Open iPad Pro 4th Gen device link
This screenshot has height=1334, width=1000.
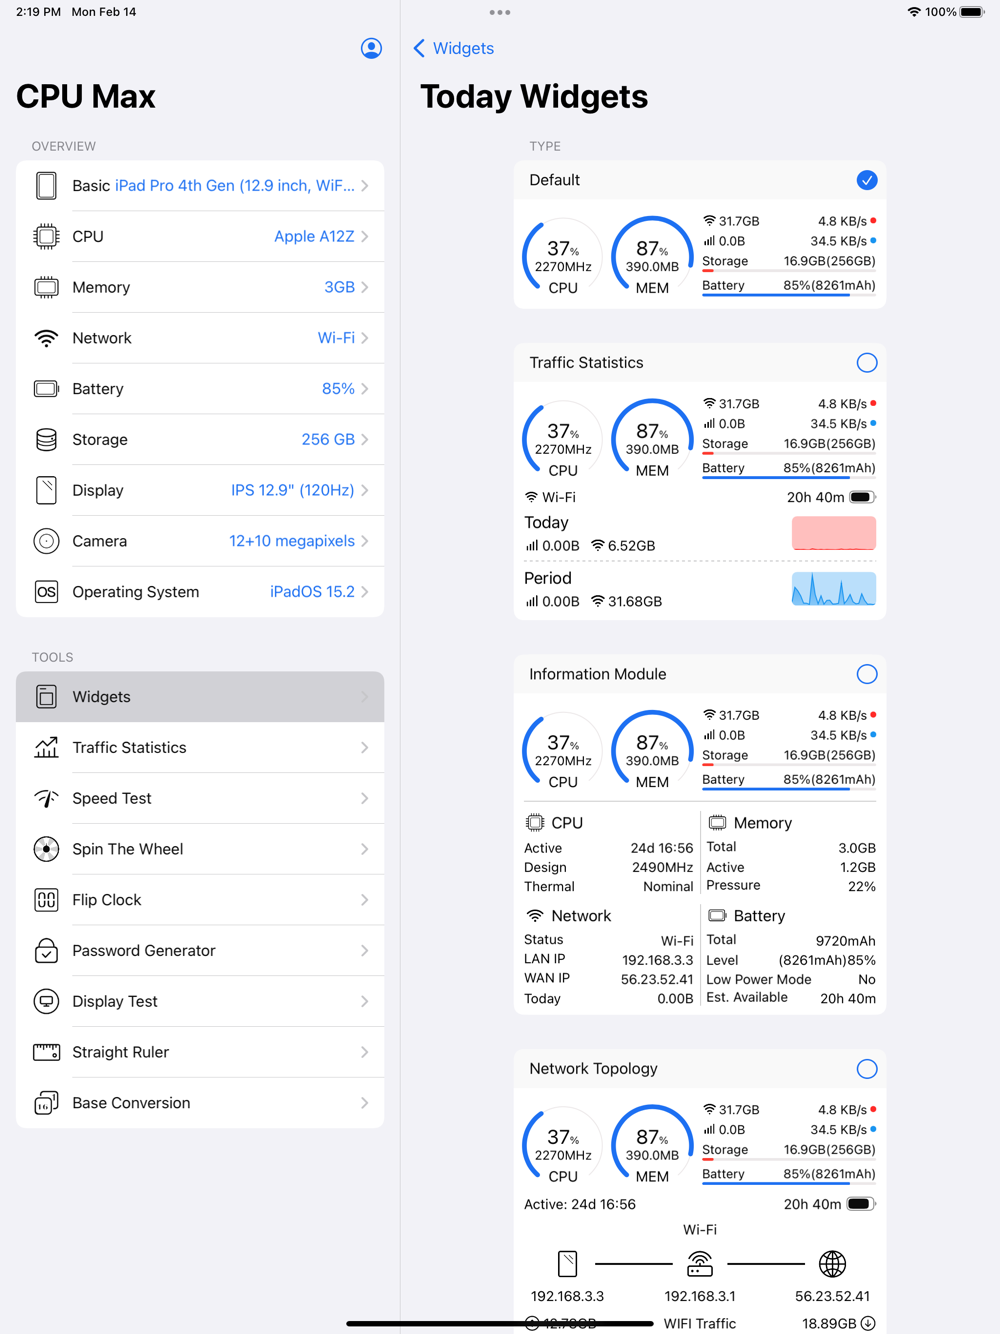coord(235,185)
